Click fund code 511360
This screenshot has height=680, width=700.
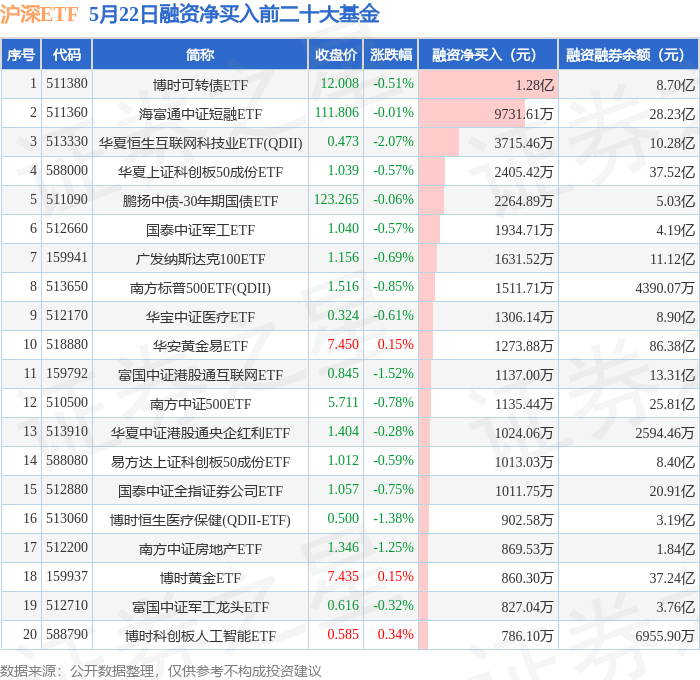67,113
